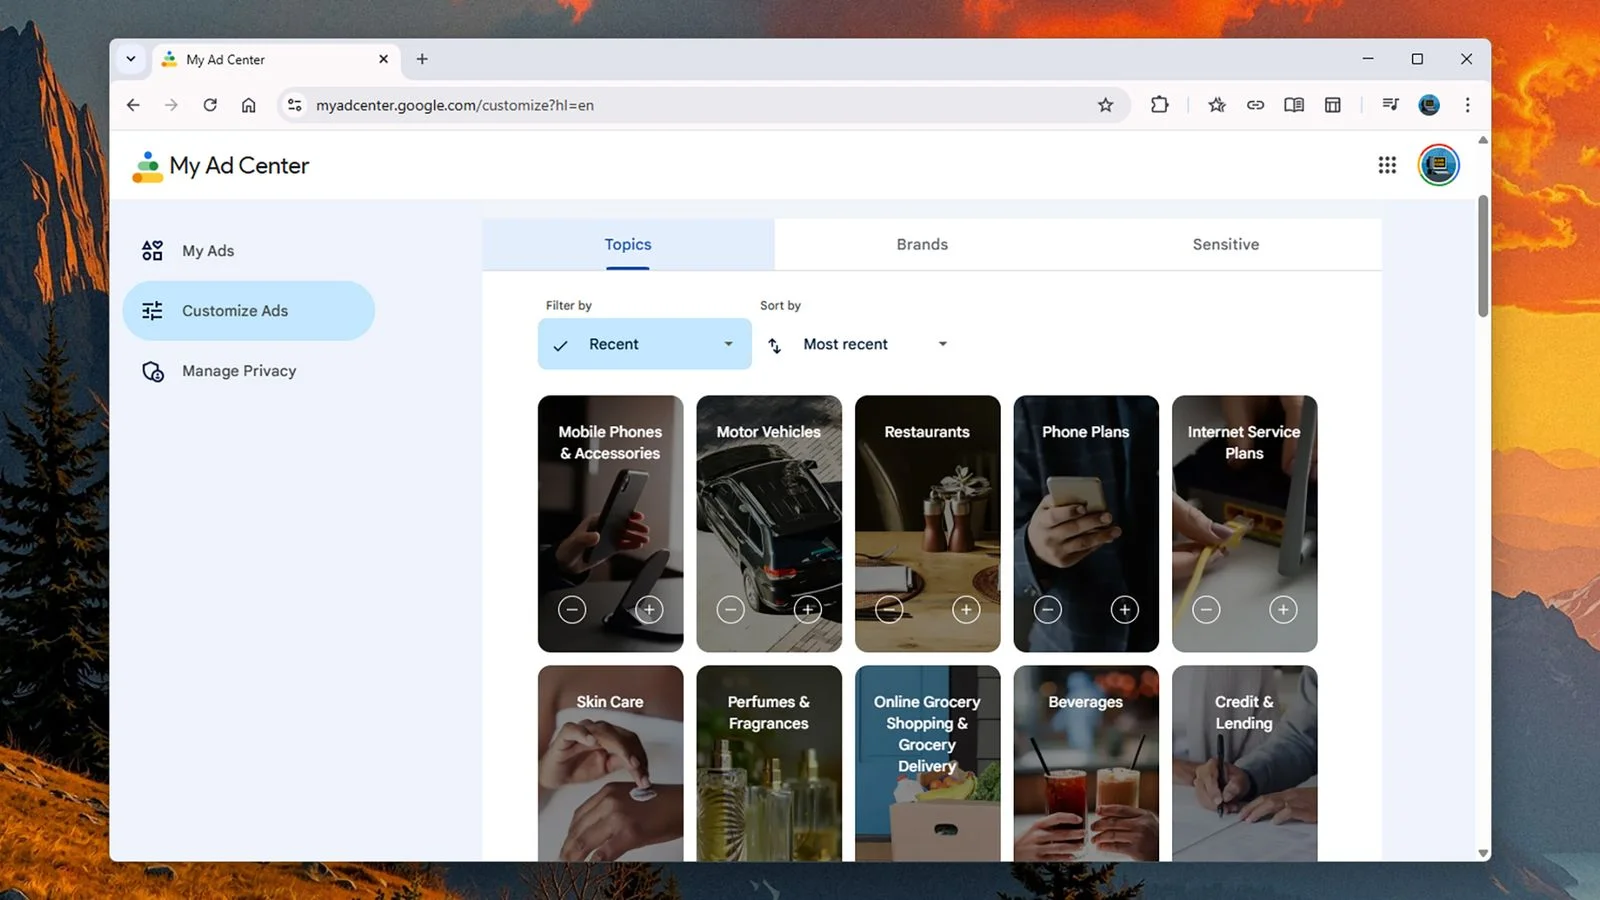Click the minus button on Phone Plans card
The width and height of the screenshot is (1600, 900).
click(1048, 609)
